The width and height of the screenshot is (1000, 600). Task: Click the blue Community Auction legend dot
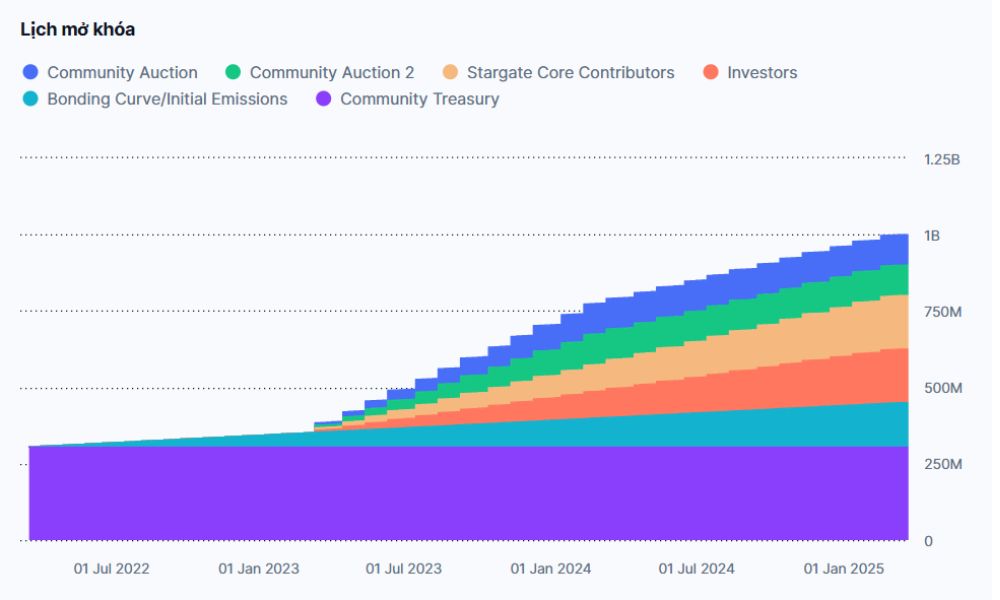pyautogui.click(x=30, y=72)
